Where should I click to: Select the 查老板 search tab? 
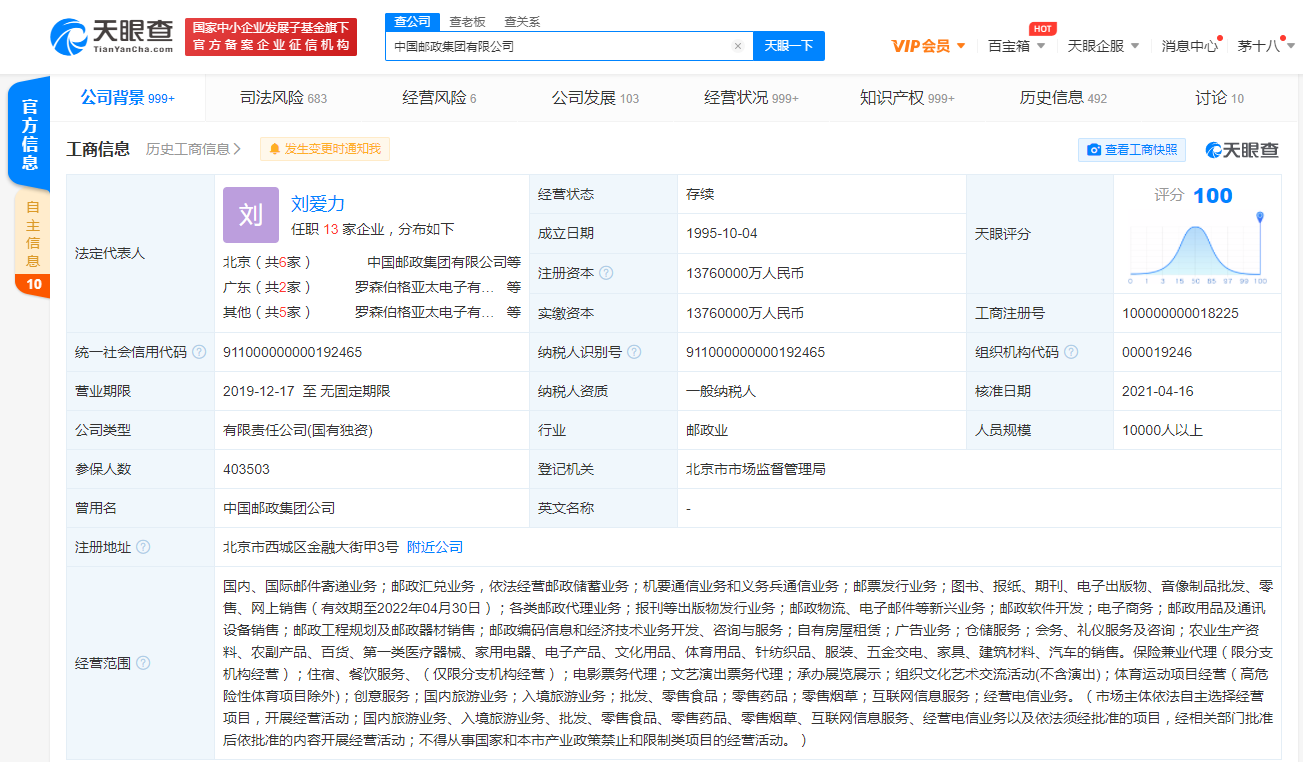point(467,21)
